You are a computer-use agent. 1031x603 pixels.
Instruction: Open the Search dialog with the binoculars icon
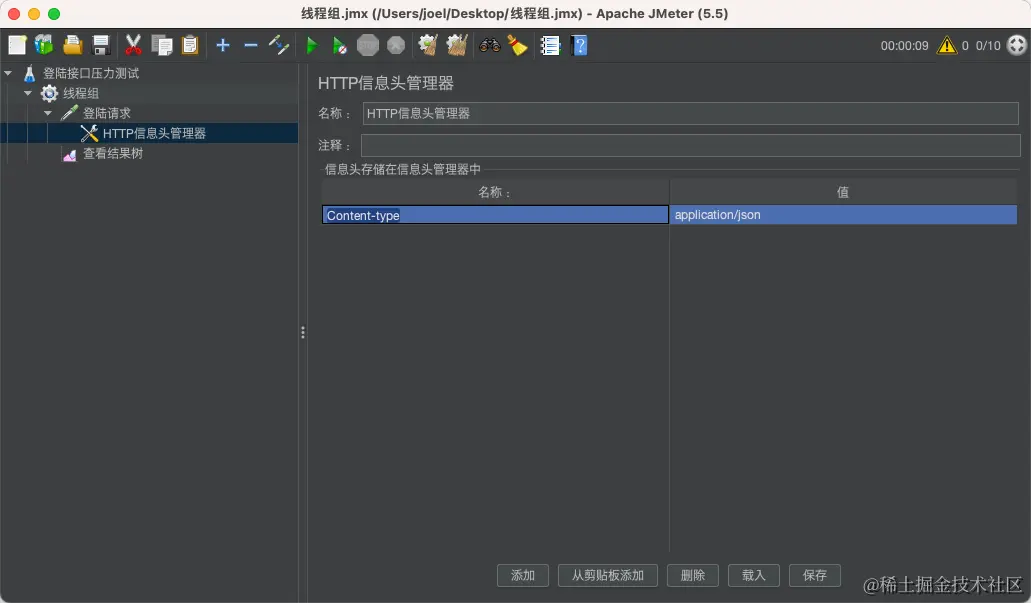tap(489, 45)
